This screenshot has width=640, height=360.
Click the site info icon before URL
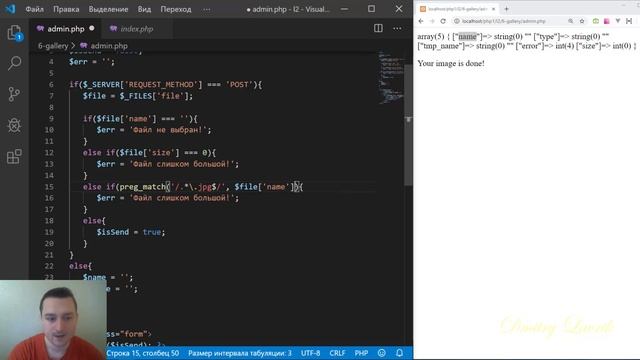457,21
